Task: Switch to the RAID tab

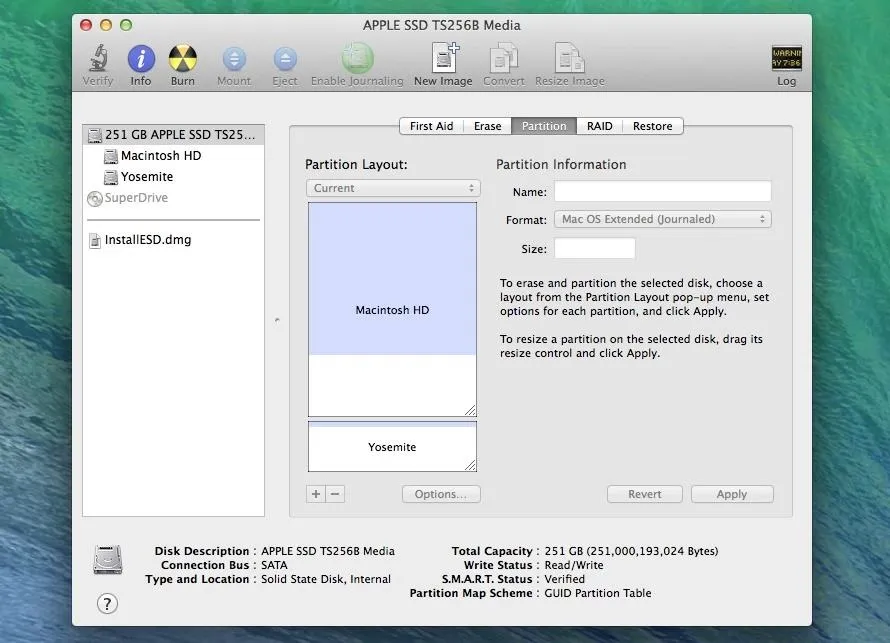Action: click(599, 126)
